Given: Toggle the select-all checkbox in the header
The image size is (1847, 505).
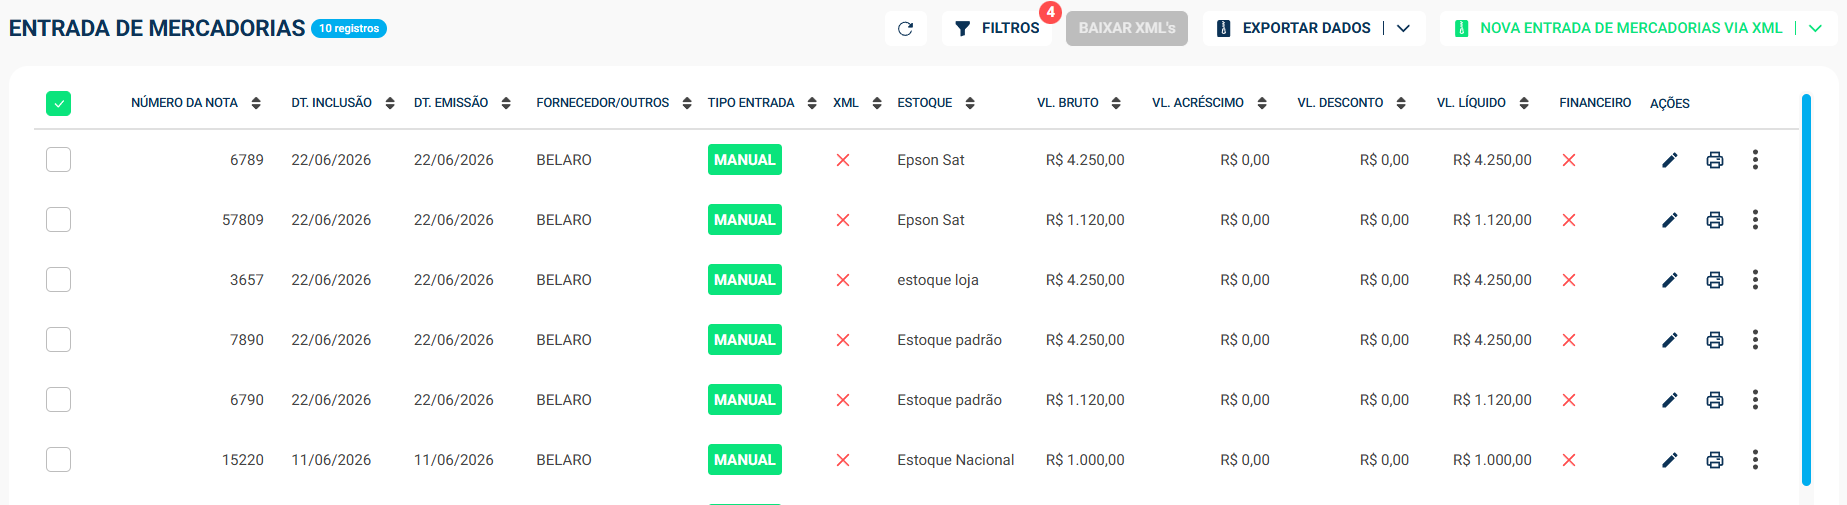Looking at the screenshot, I should click(59, 103).
